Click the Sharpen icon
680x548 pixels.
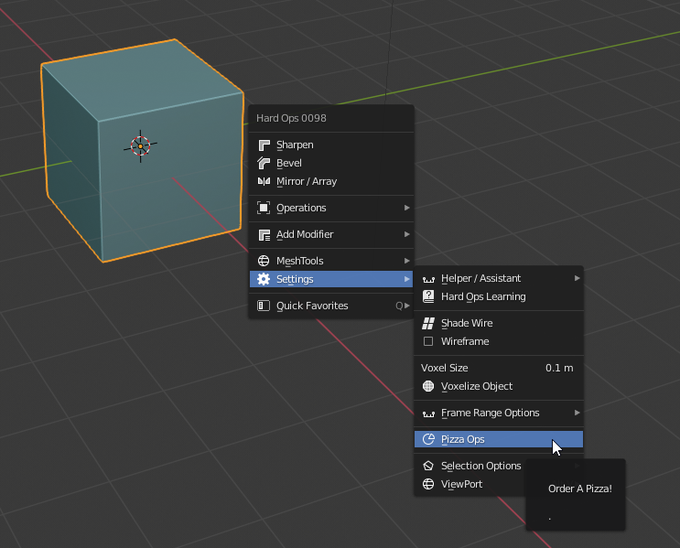click(x=264, y=145)
